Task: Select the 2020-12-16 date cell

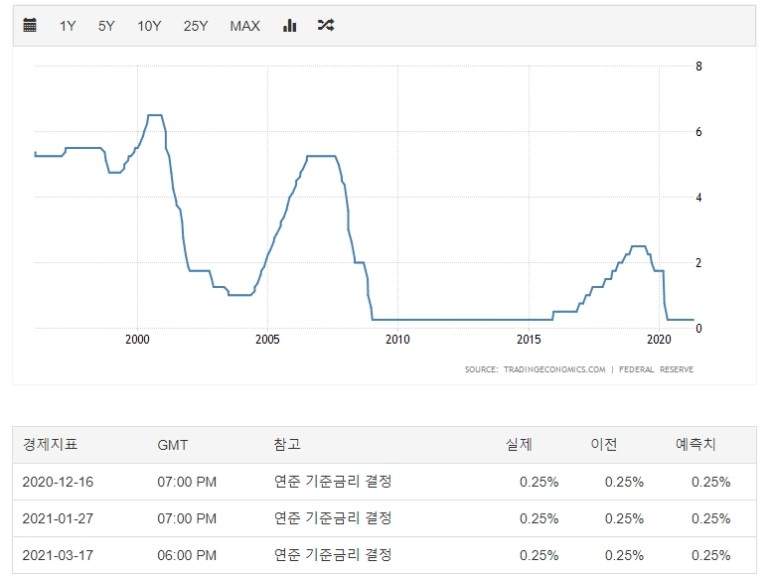Action: [x=58, y=482]
